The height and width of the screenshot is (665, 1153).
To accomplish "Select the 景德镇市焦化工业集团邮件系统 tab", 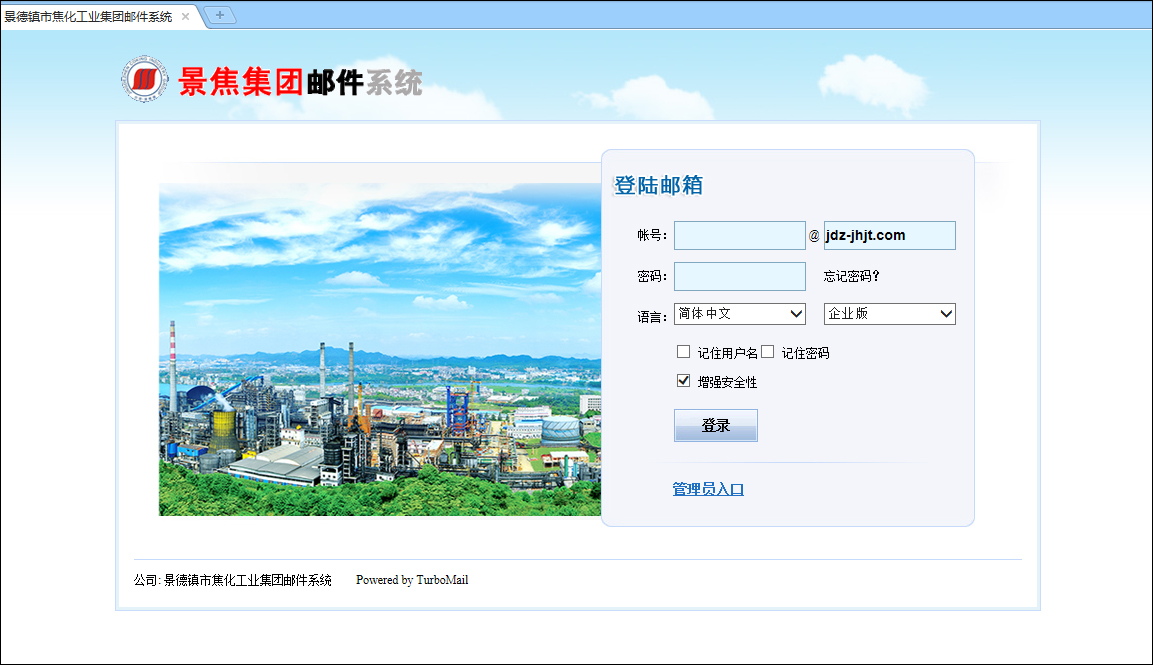I will click(88, 16).
